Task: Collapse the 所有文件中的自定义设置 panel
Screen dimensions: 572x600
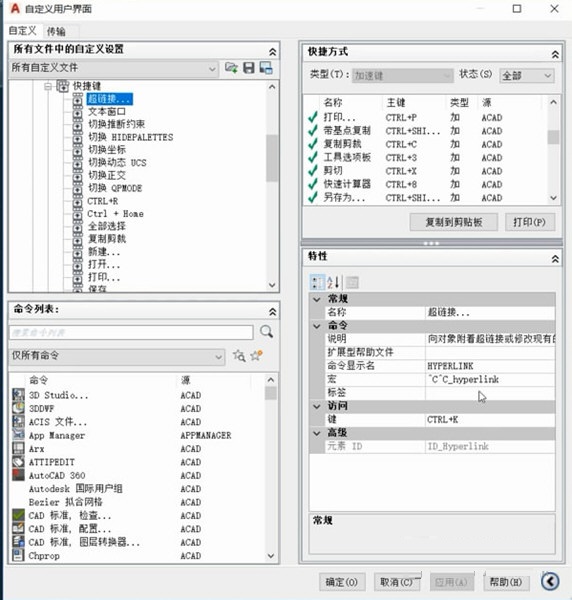Action: tap(272, 52)
